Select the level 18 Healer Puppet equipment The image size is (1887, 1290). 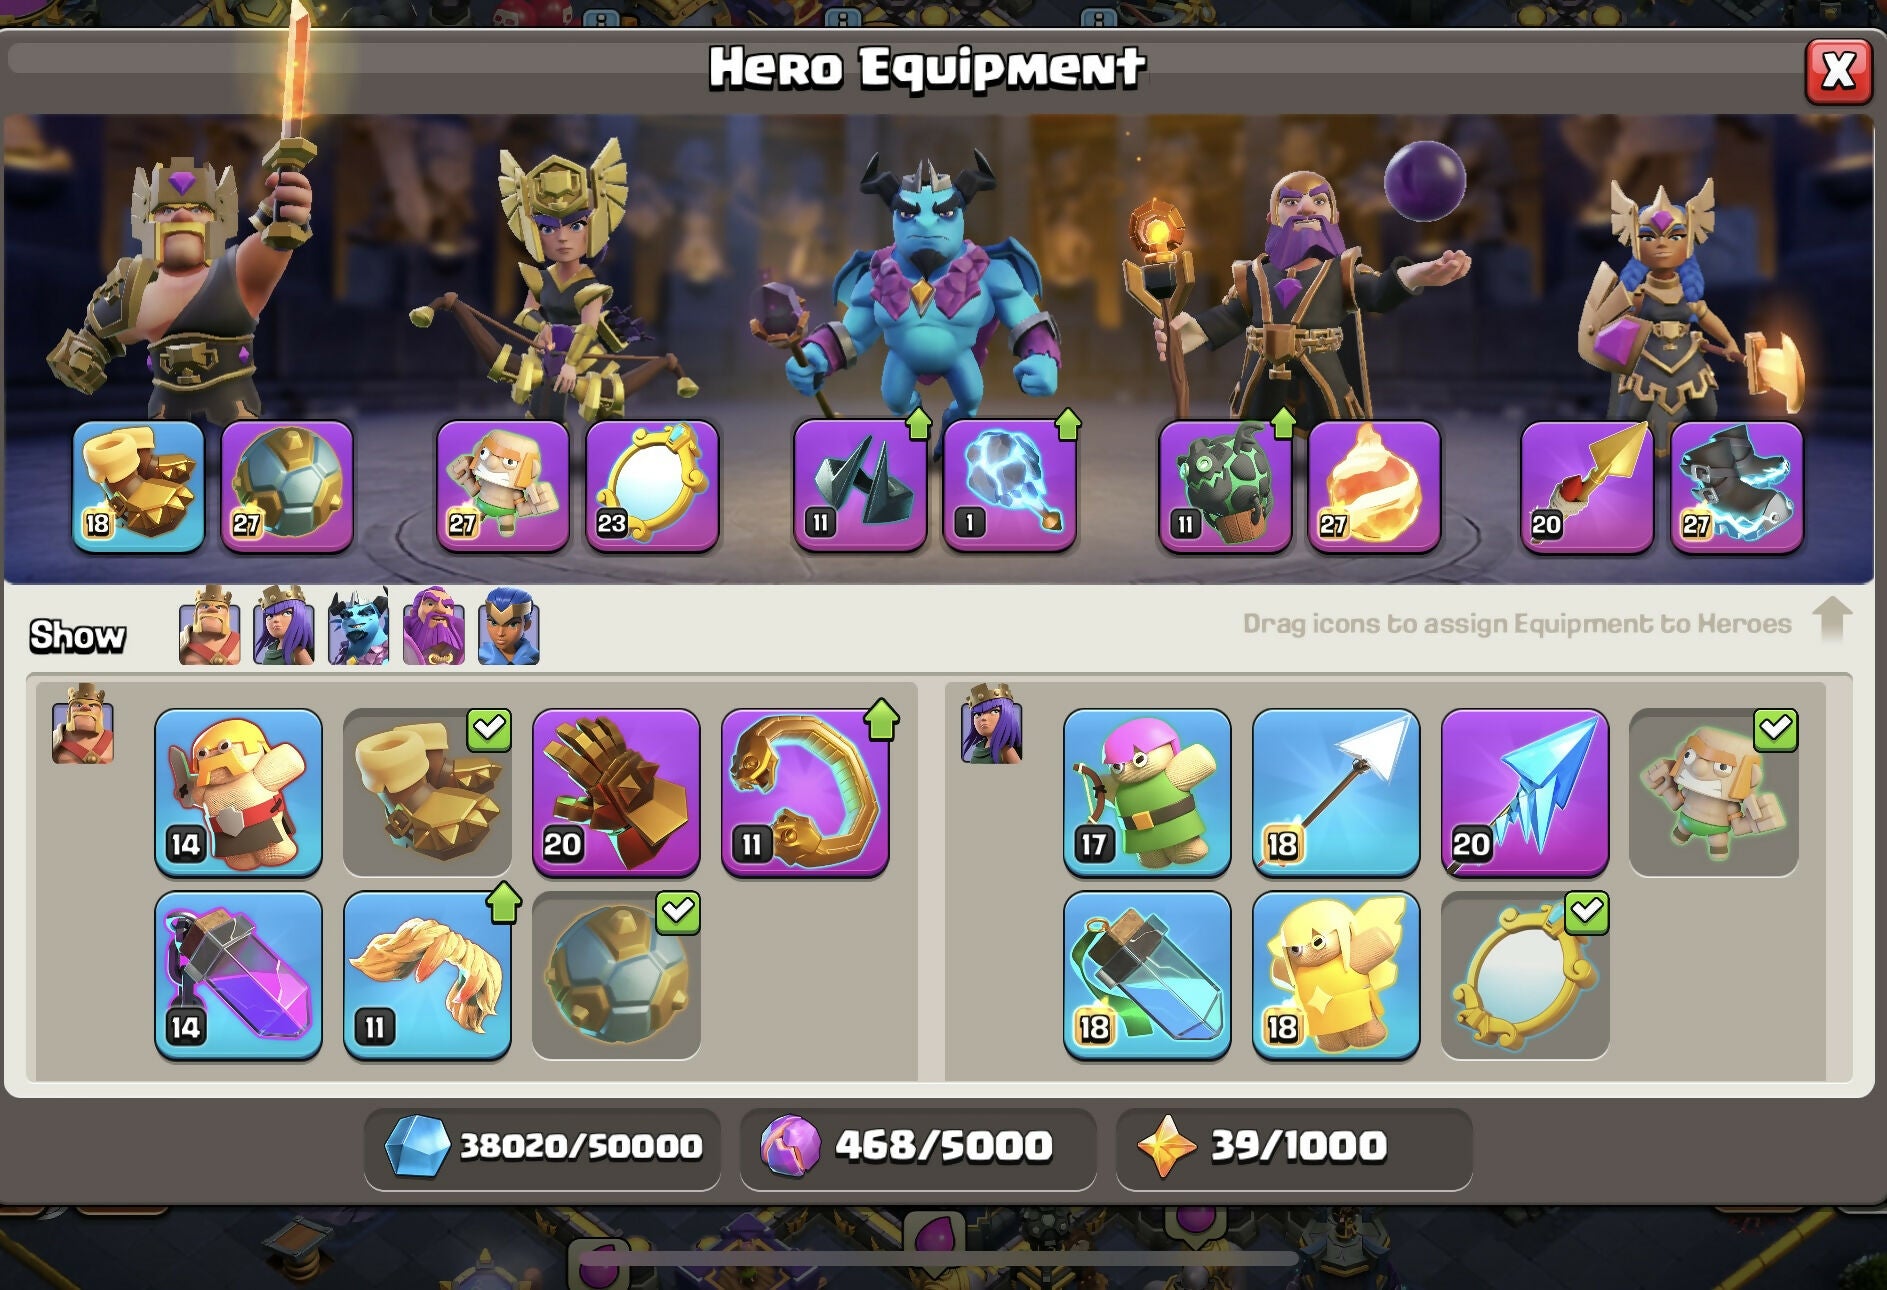click(1336, 976)
